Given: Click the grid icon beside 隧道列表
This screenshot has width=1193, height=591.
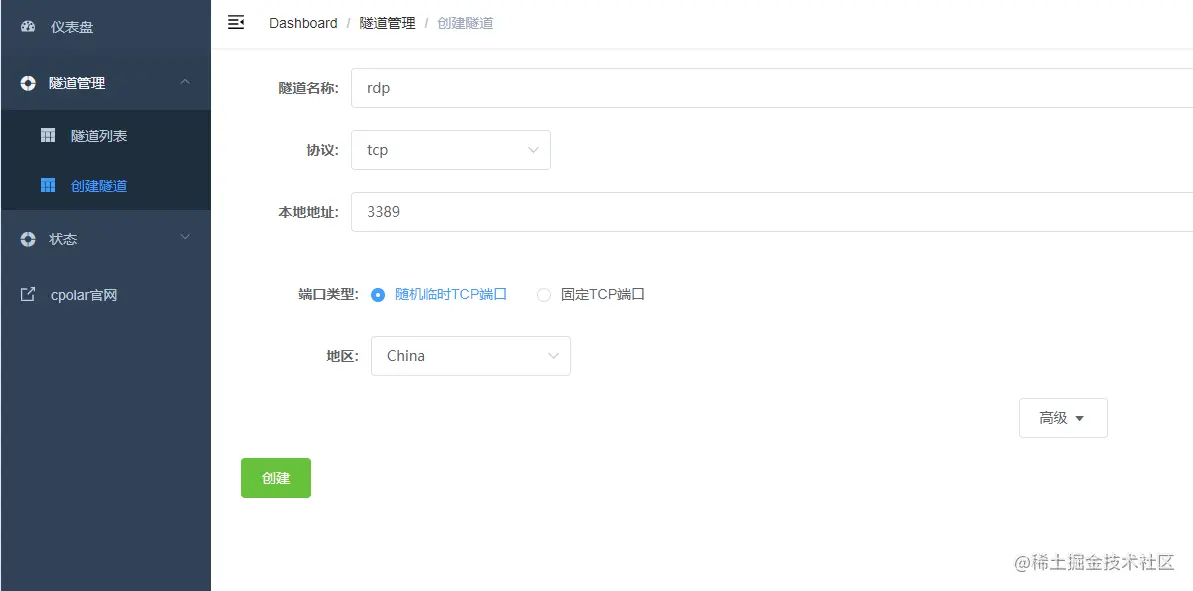Looking at the screenshot, I should [x=48, y=135].
